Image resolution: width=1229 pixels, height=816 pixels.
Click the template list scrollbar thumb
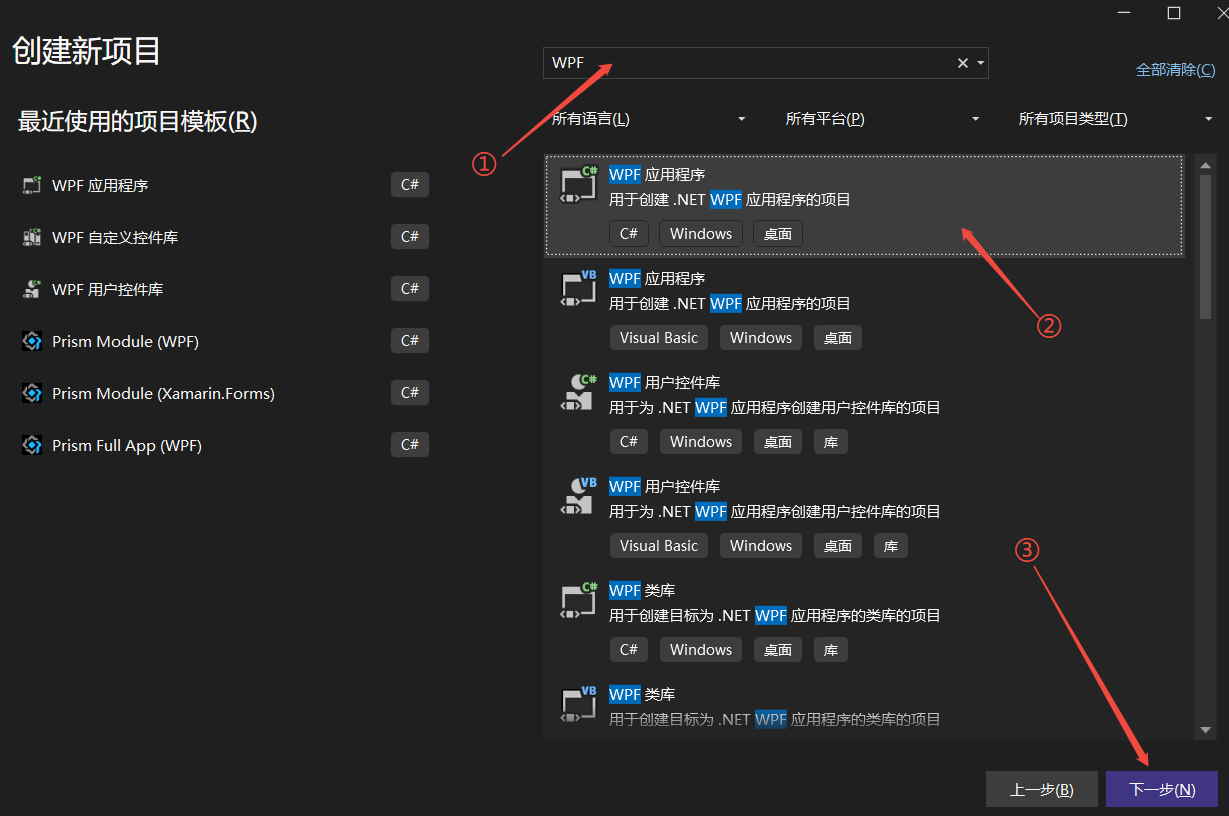tap(1206, 247)
